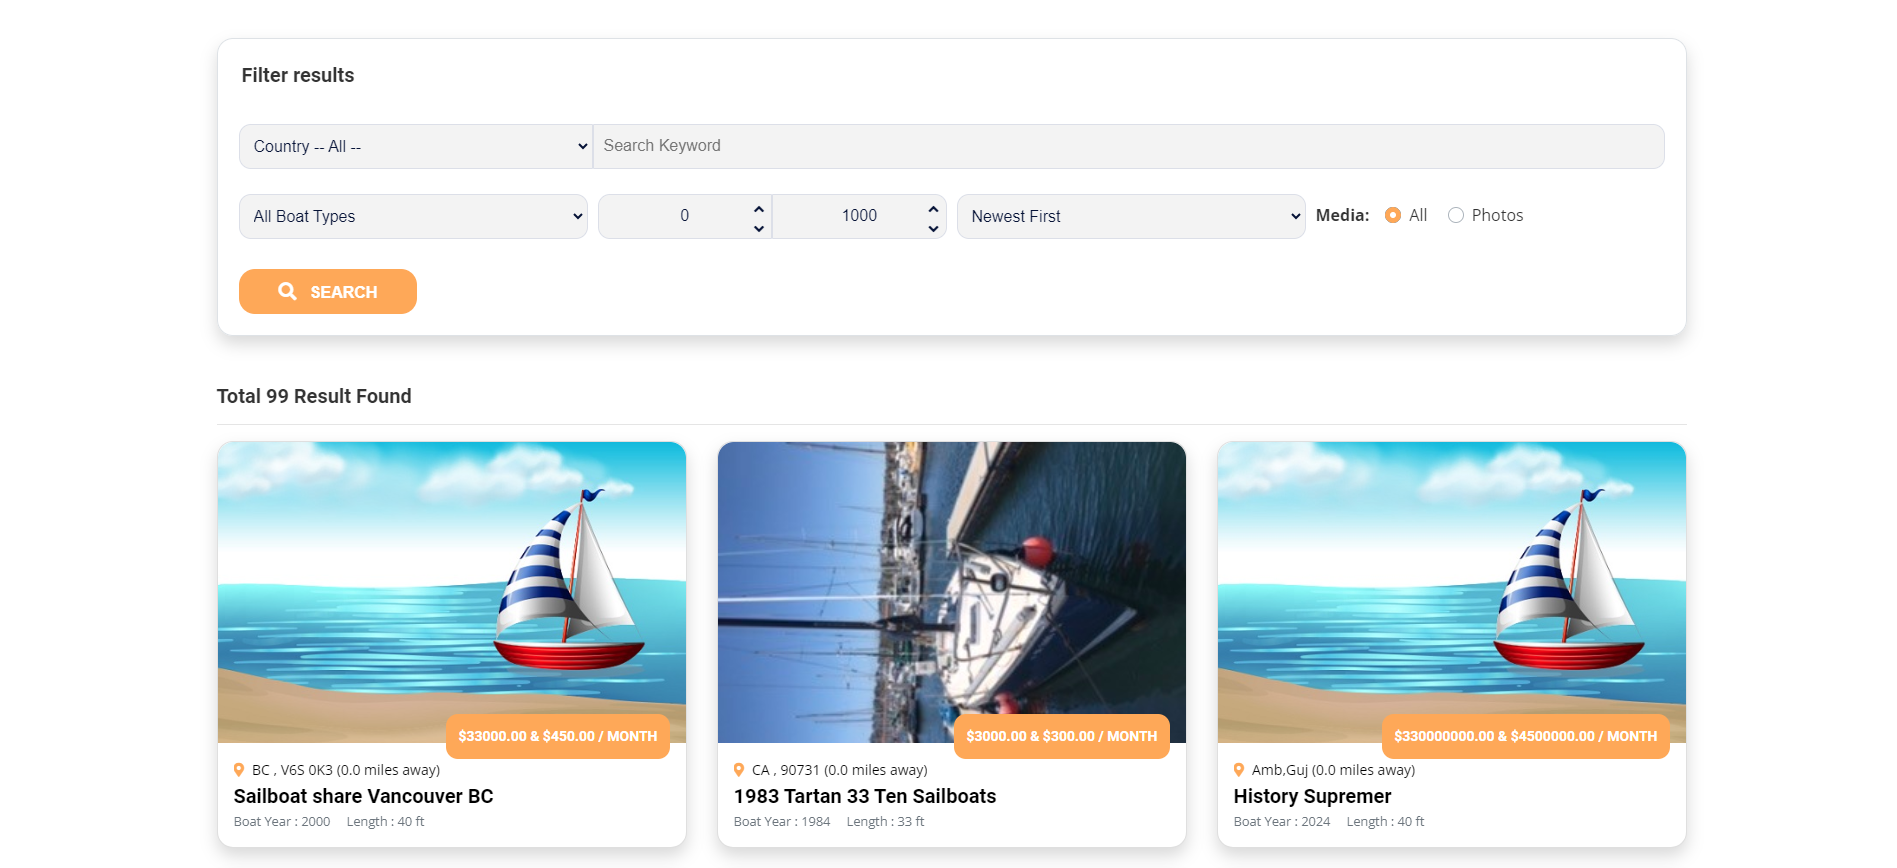Select the Photos media radio button
This screenshot has width=1897, height=868.
pyautogui.click(x=1456, y=215)
